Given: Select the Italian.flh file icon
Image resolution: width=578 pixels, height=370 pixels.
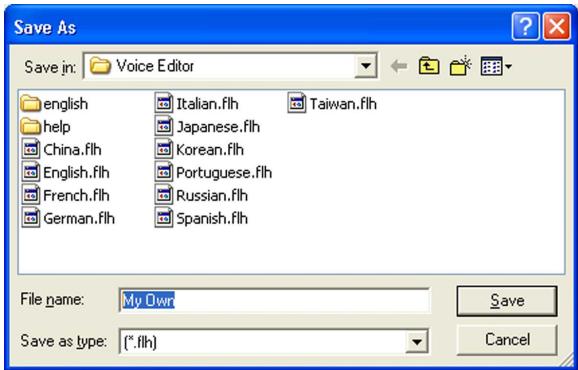Looking at the screenshot, I should [164, 104].
